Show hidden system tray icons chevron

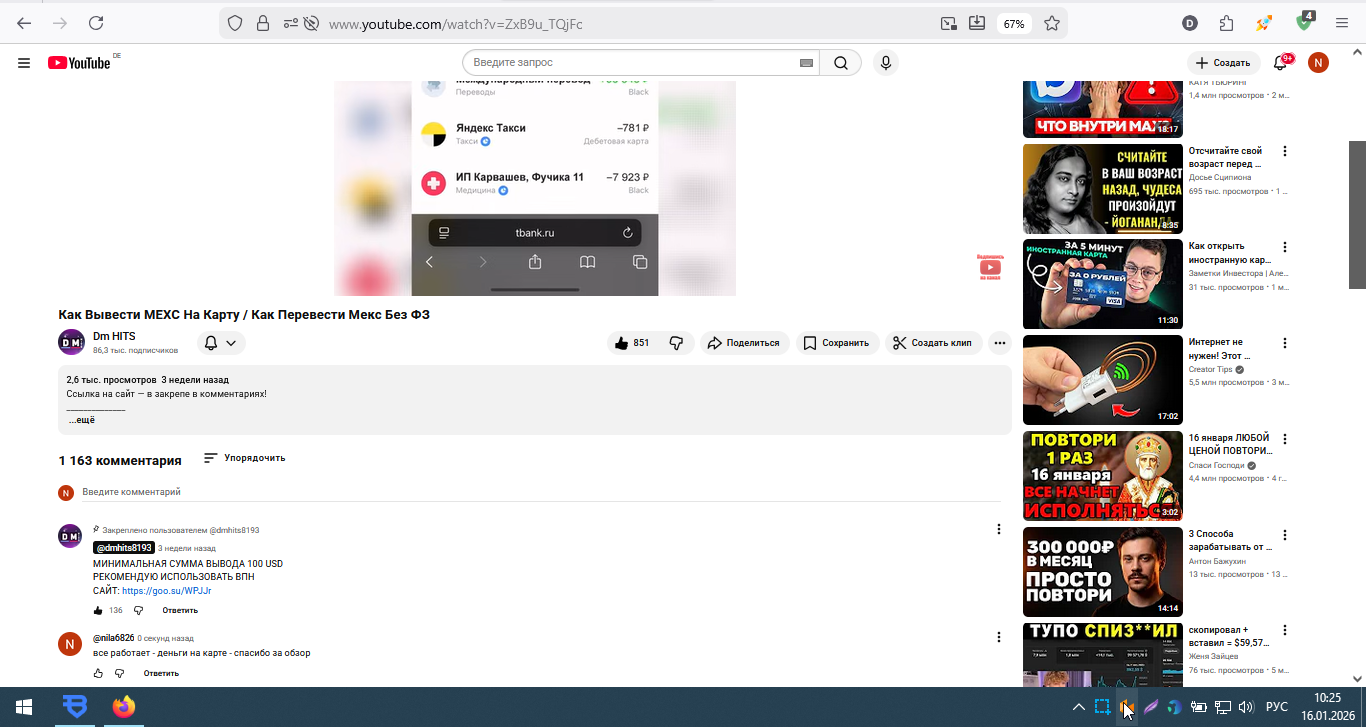click(1078, 707)
